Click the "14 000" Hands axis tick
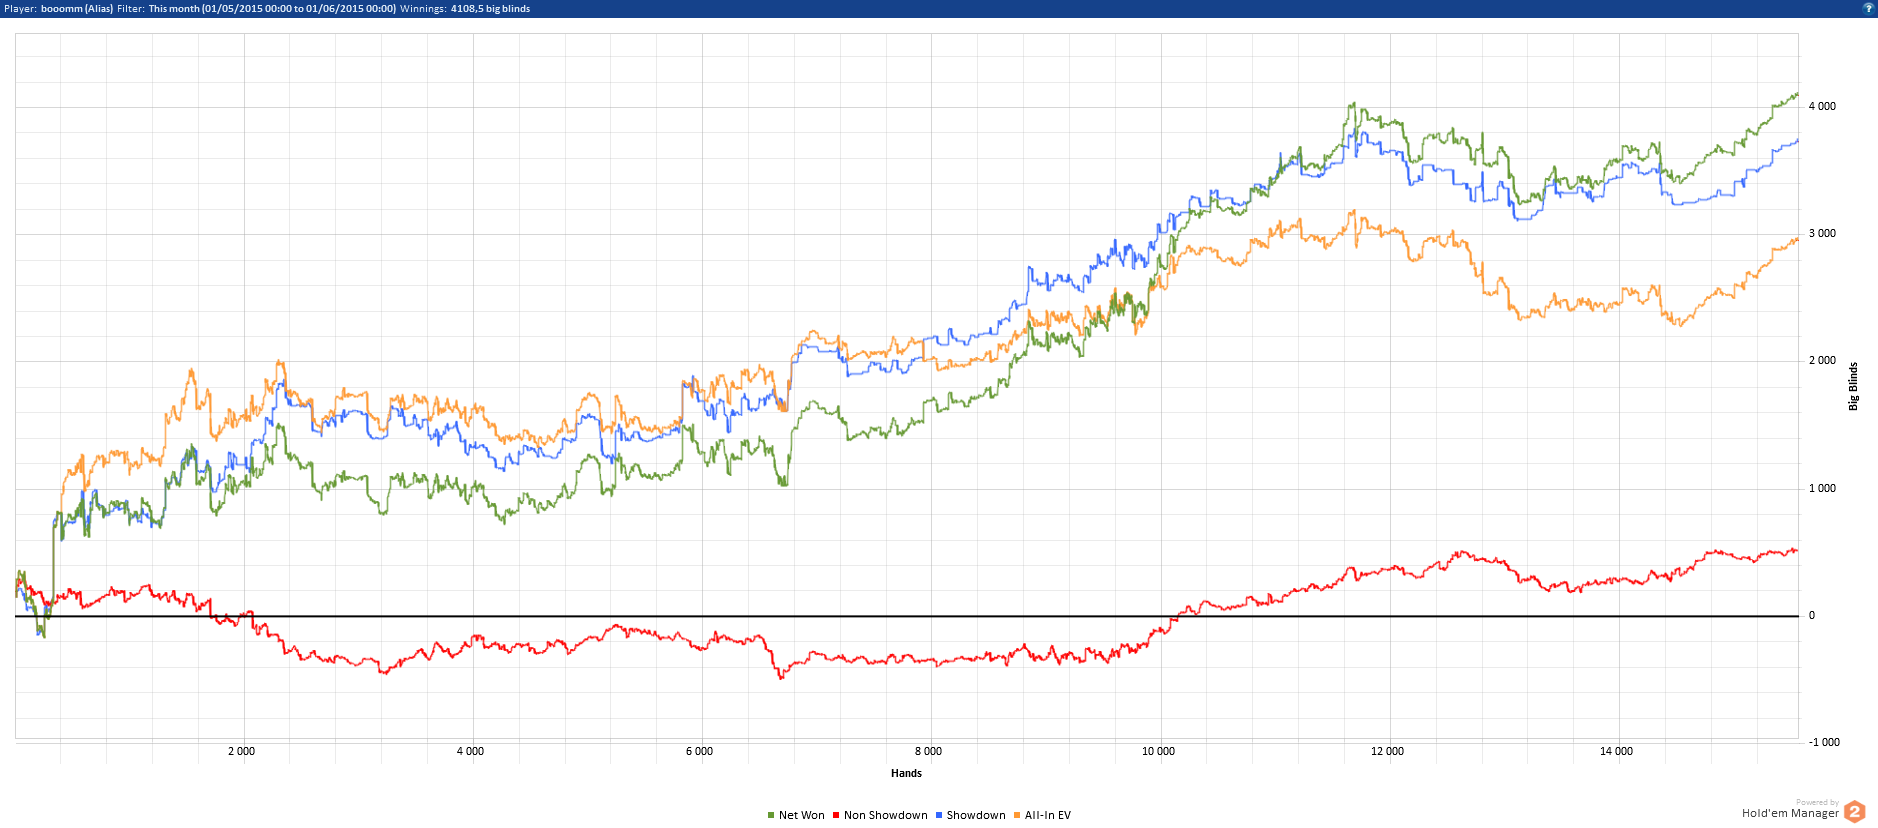 [1616, 751]
